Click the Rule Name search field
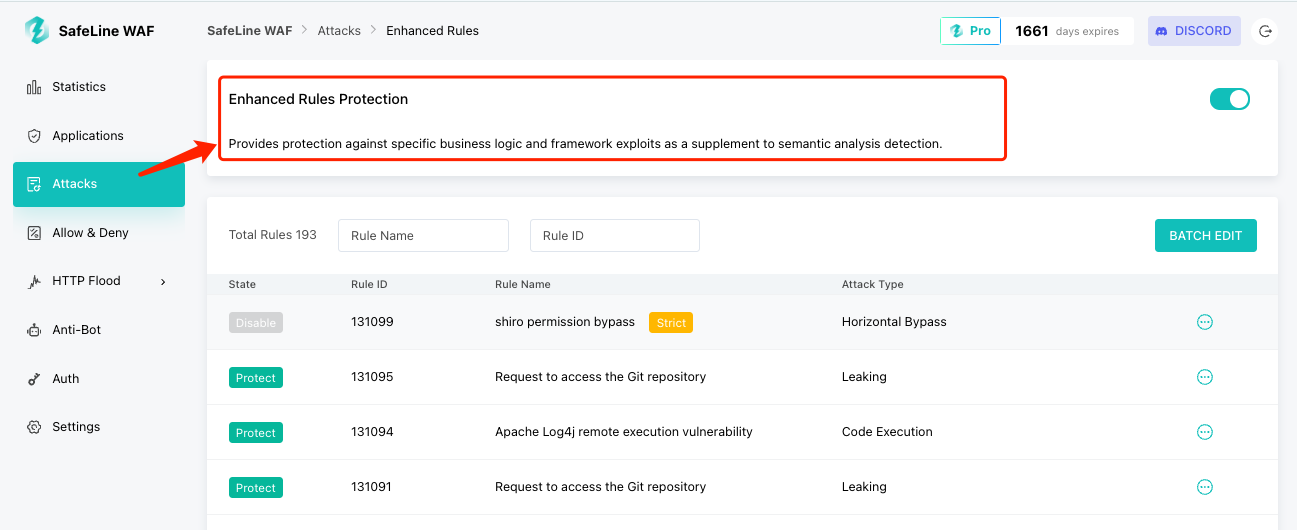Image resolution: width=1297 pixels, height=530 pixels. 423,236
